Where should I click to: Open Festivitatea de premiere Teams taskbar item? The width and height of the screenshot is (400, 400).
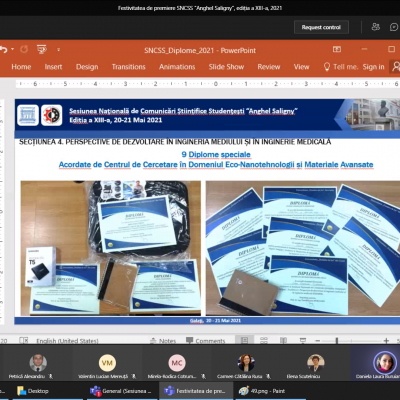click(x=197, y=391)
